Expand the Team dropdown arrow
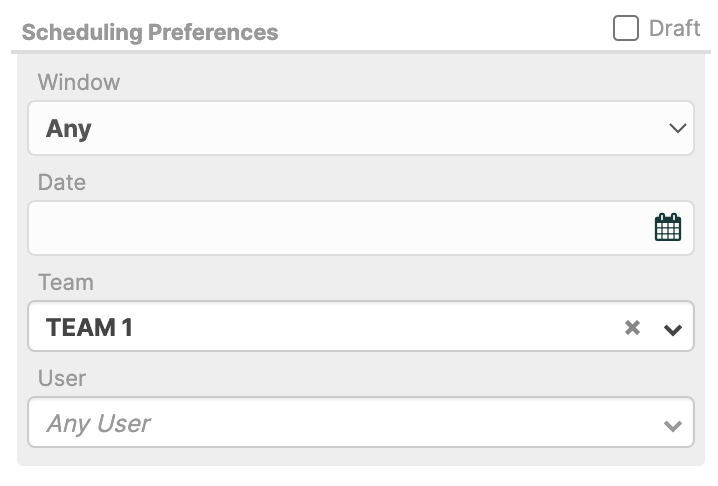 coord(673,329)
